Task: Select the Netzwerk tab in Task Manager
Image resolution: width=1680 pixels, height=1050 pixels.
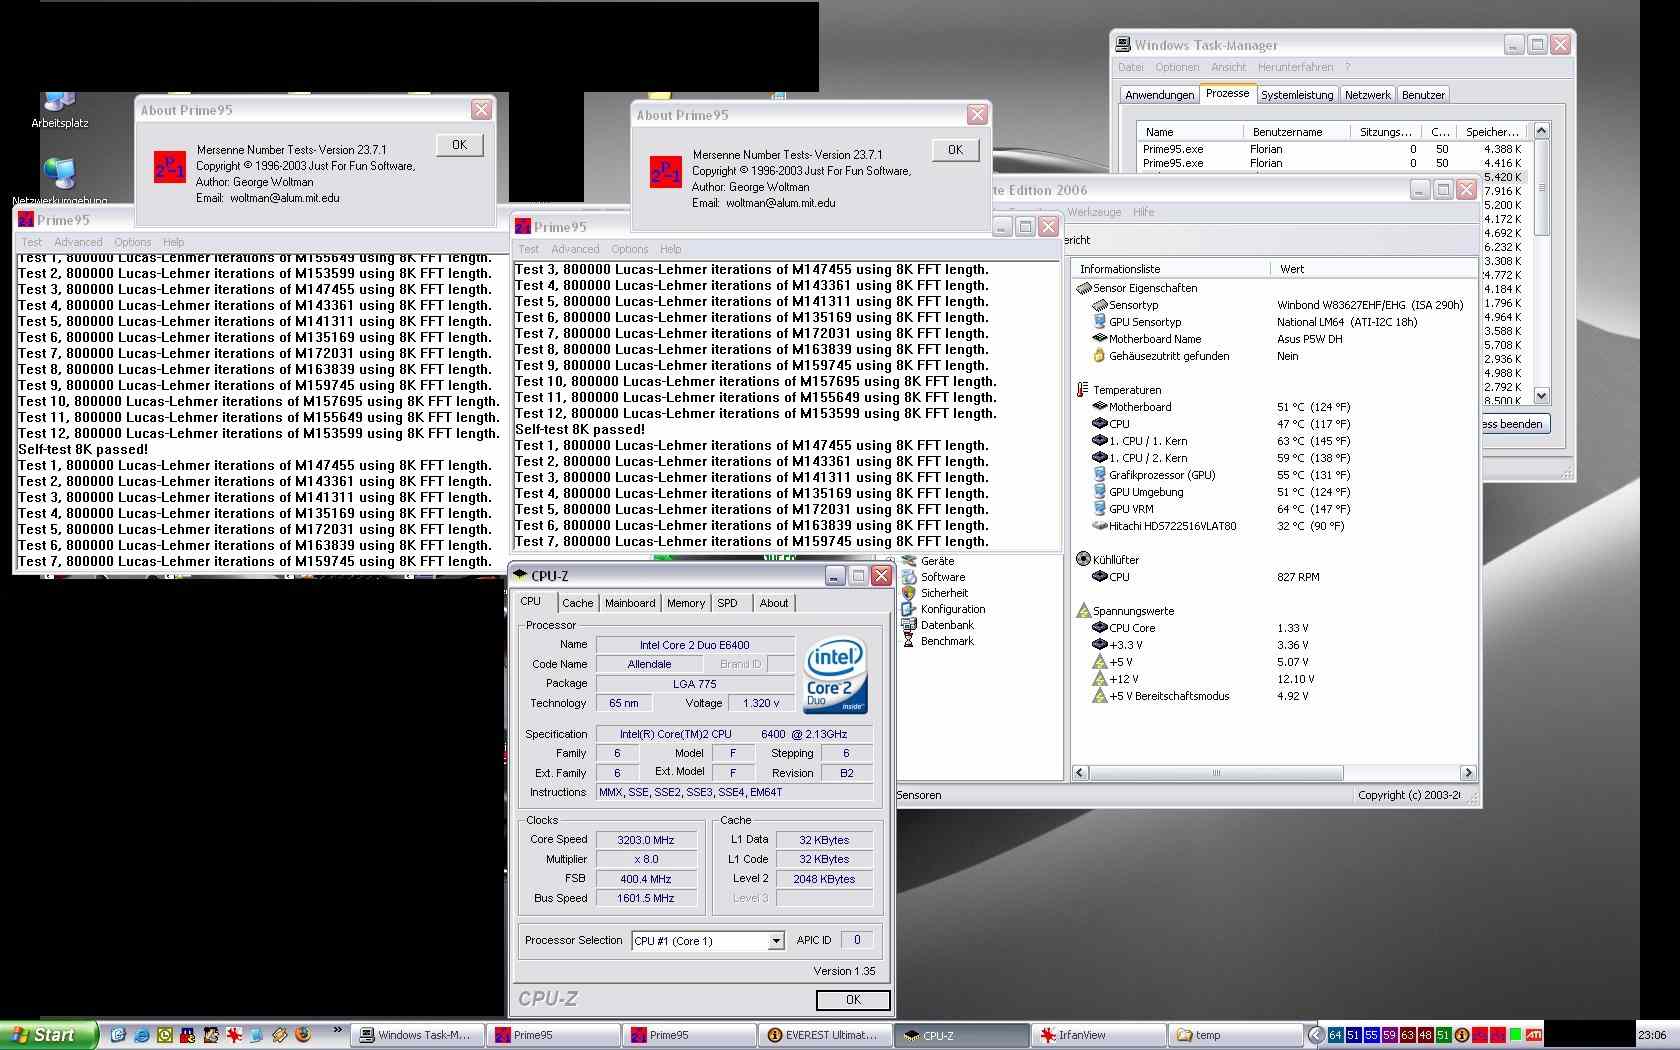Action: pos(1367,95)
